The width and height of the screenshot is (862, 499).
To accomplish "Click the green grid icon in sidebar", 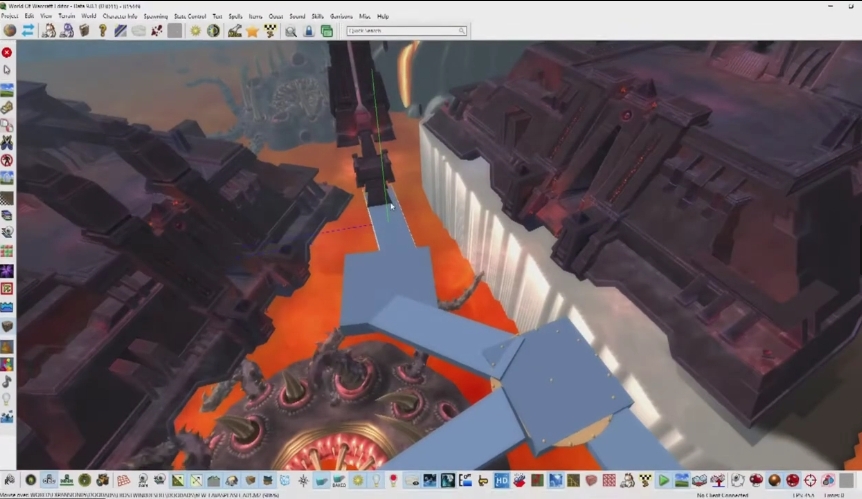I will click(x=7, y=252).
